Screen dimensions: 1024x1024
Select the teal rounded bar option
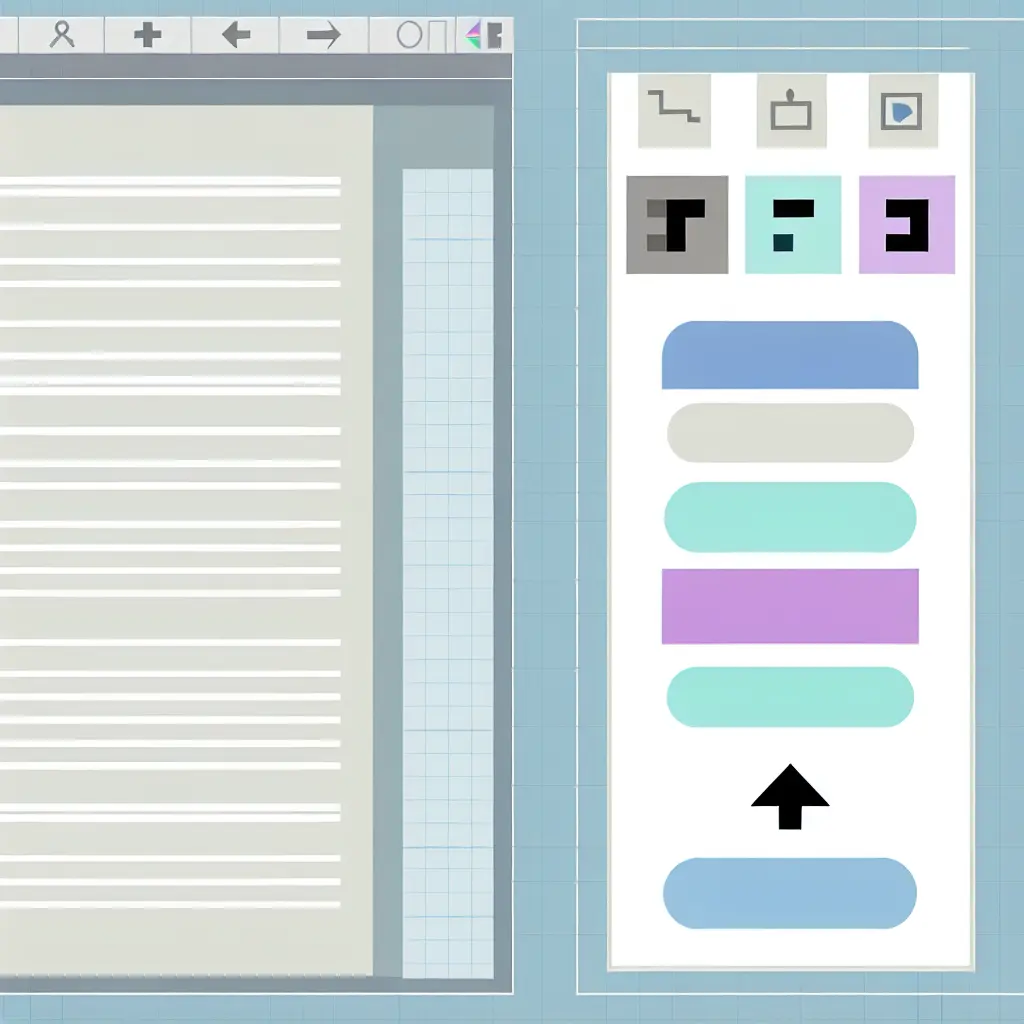(790, 516)
